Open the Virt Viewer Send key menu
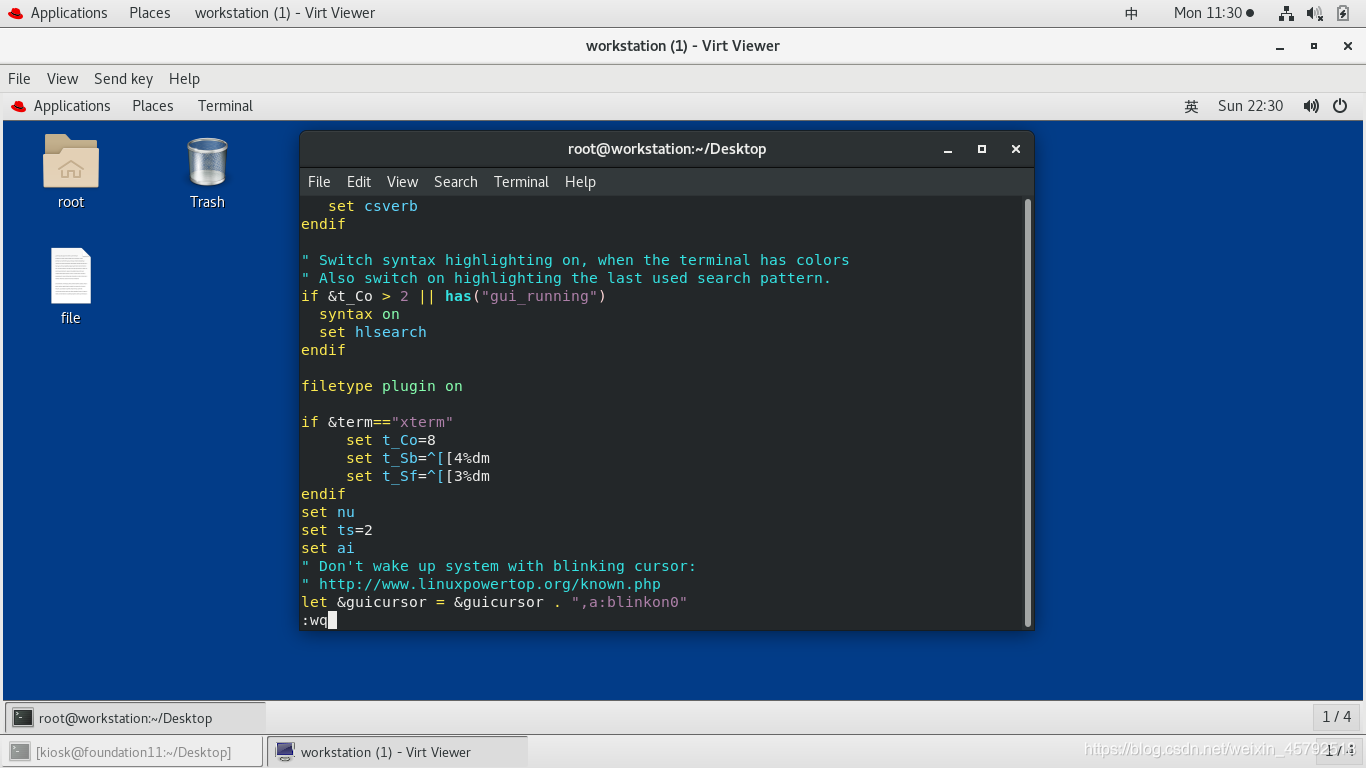Screen dimensions: 1366x768 tap(123, 79)
